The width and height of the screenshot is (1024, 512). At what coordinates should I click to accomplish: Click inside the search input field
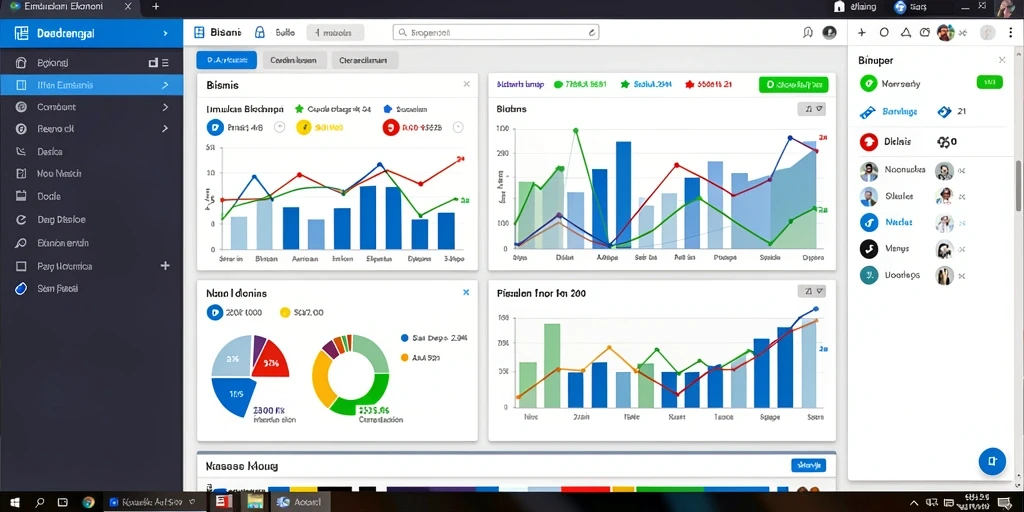click(x=496, y=32)
